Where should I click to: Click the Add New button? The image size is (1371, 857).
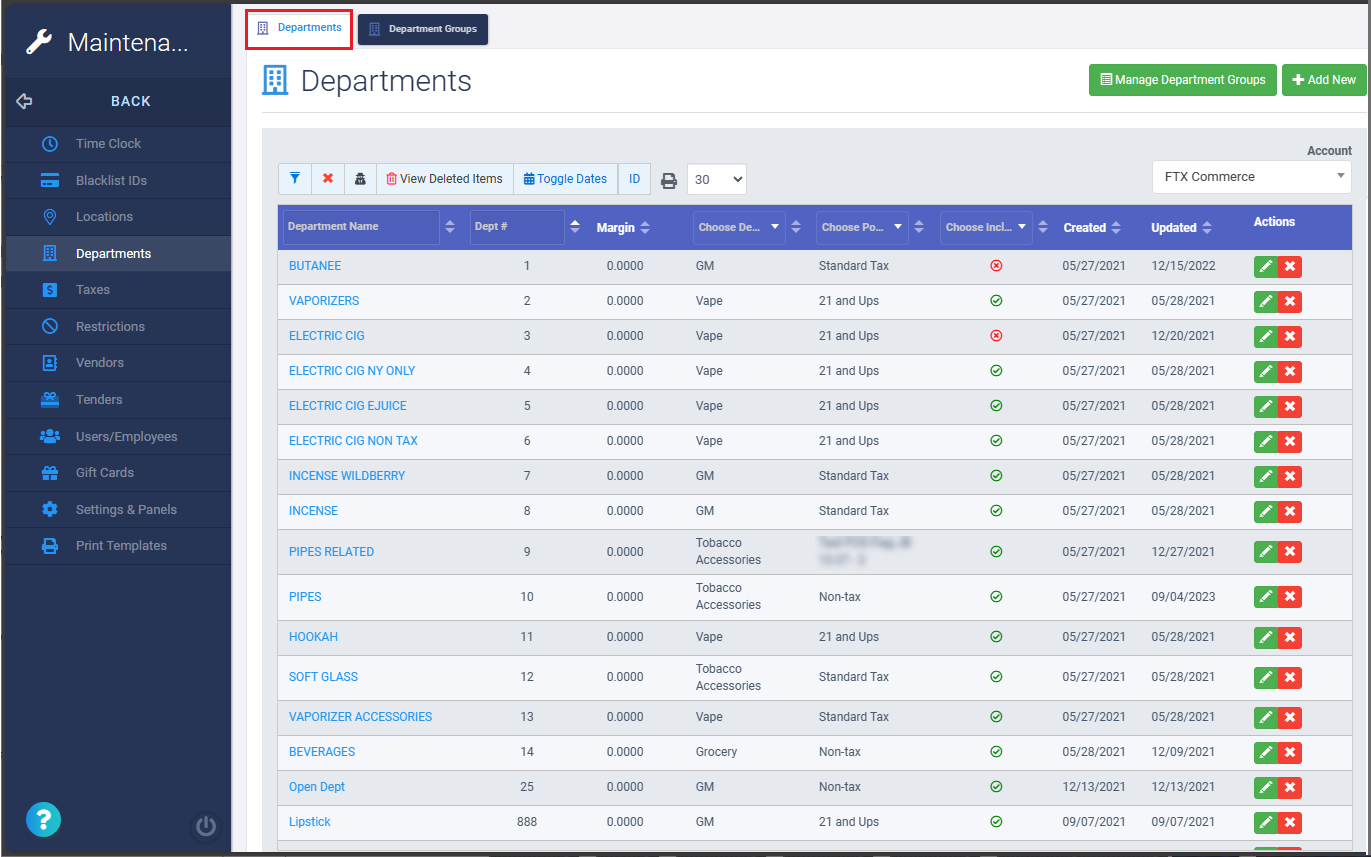(1324, 80)
